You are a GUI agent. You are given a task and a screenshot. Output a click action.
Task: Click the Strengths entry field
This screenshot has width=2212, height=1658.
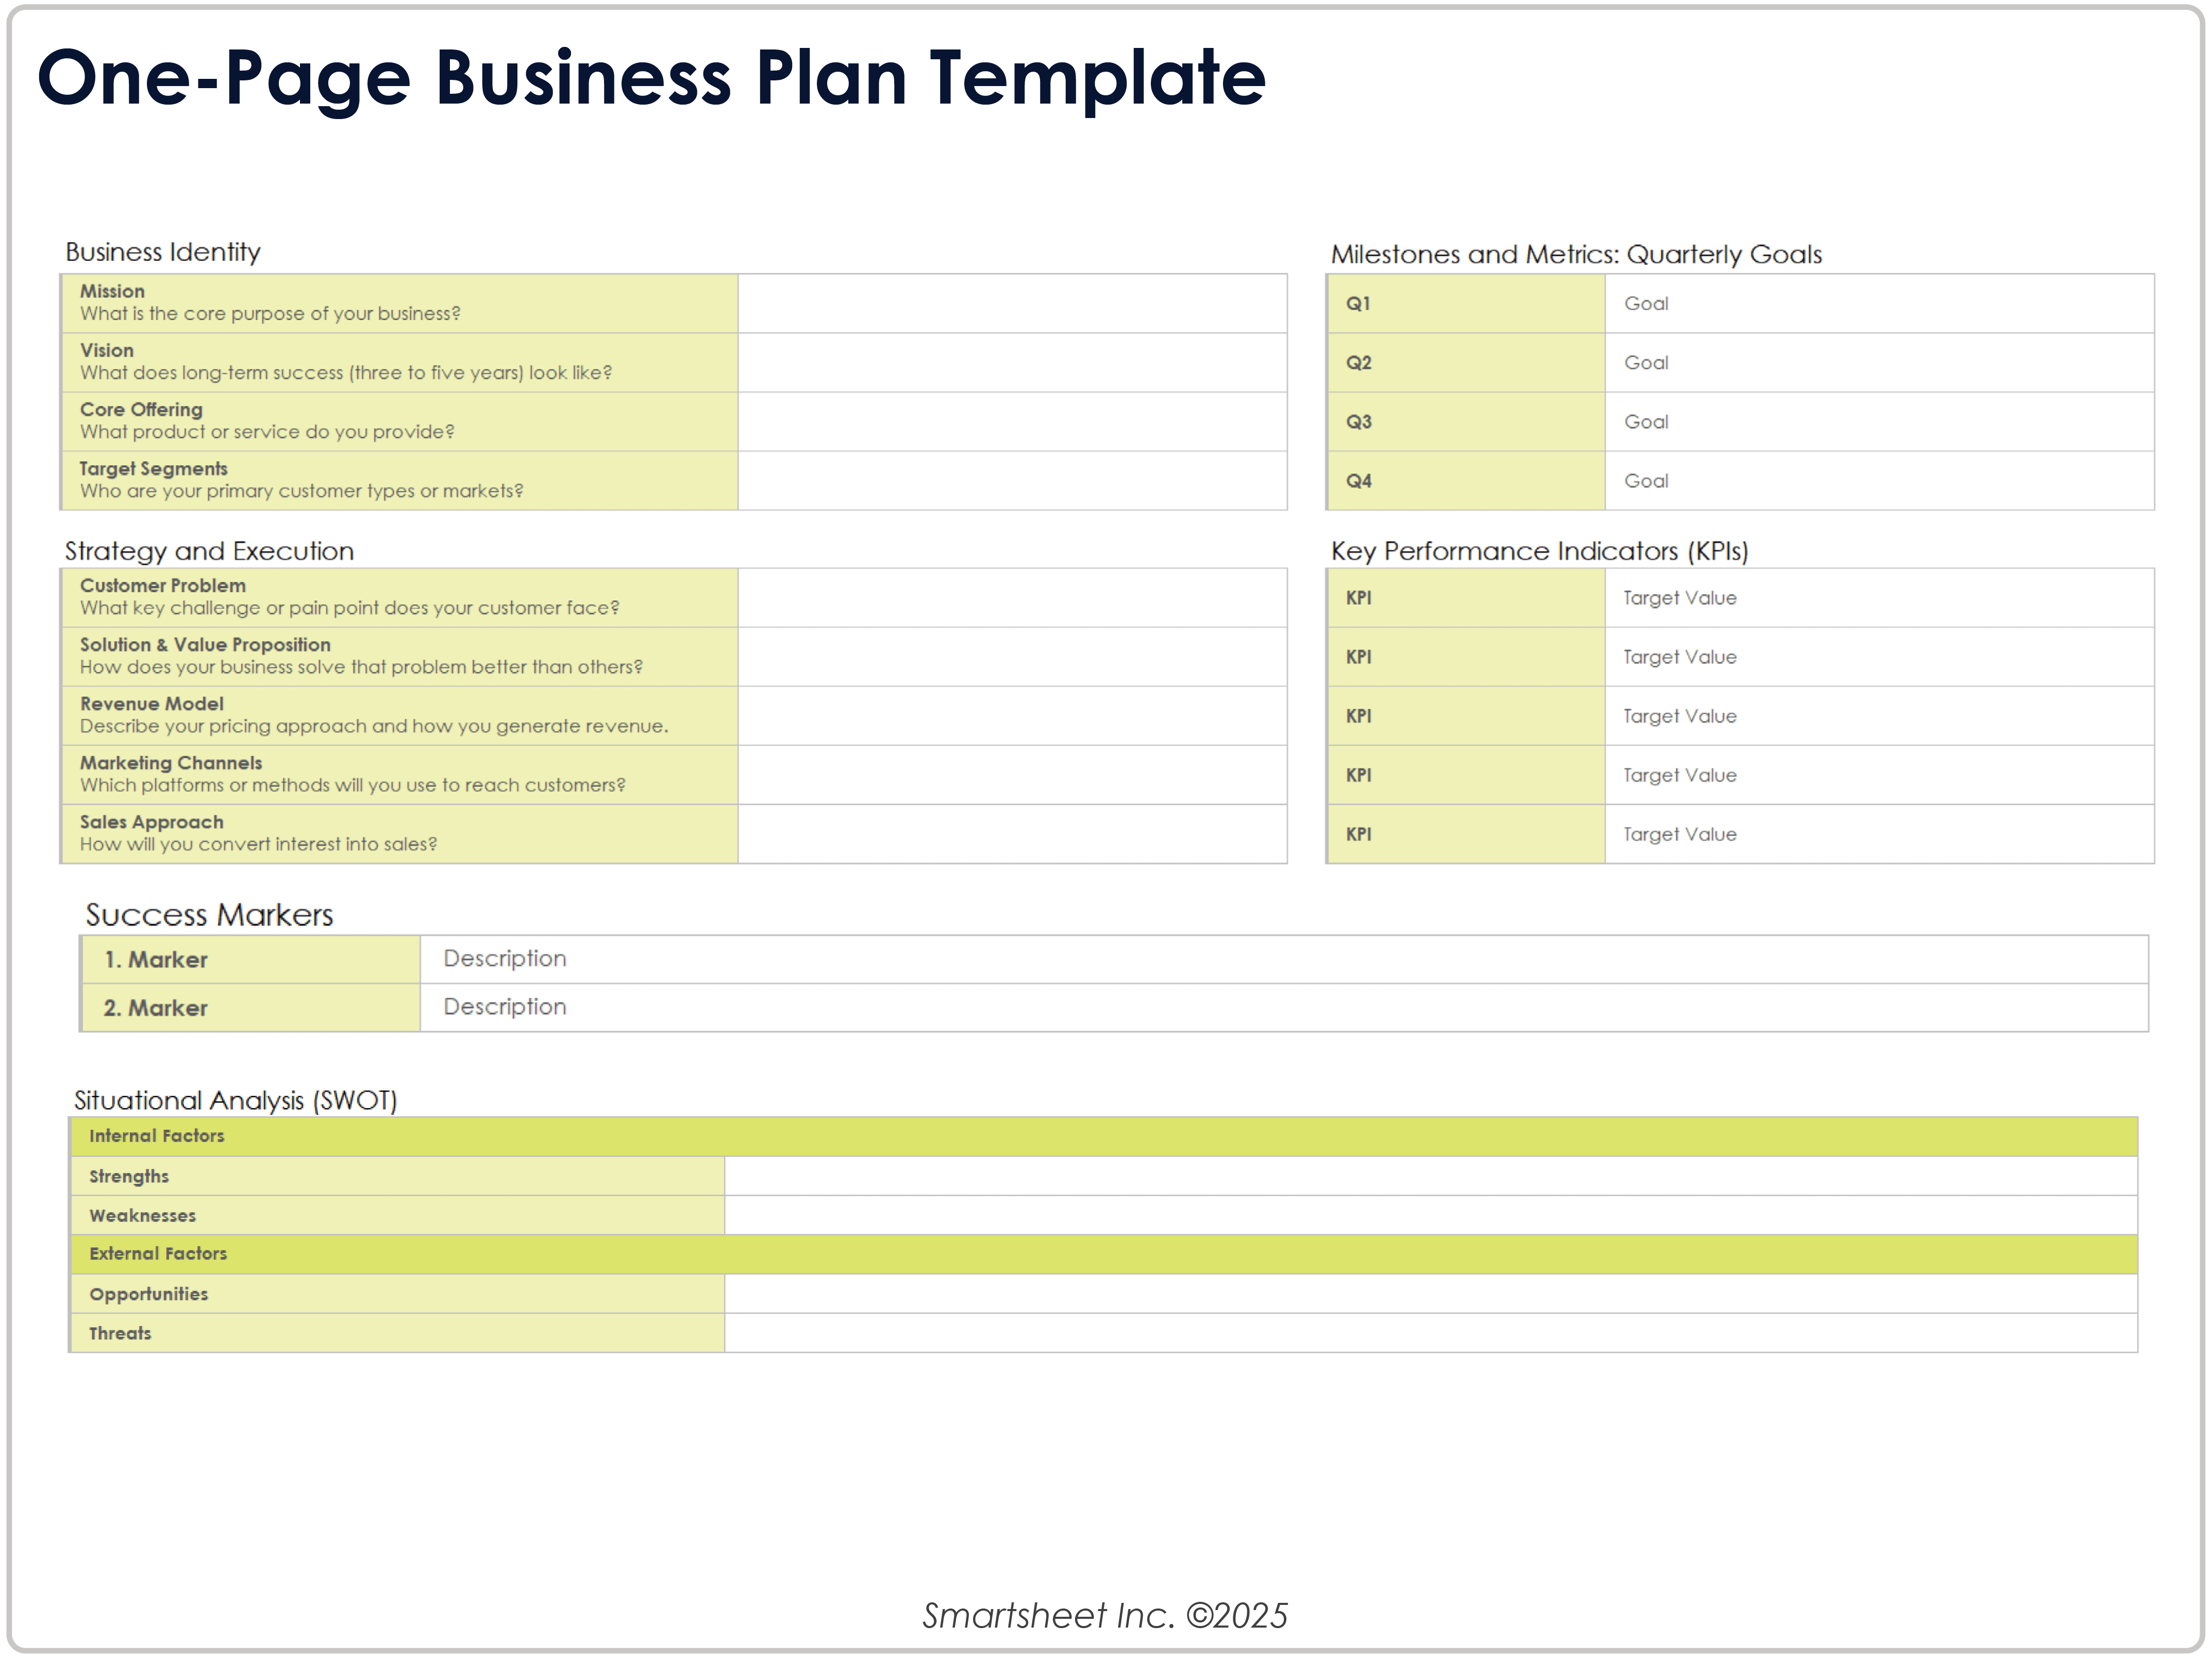1430,1175
